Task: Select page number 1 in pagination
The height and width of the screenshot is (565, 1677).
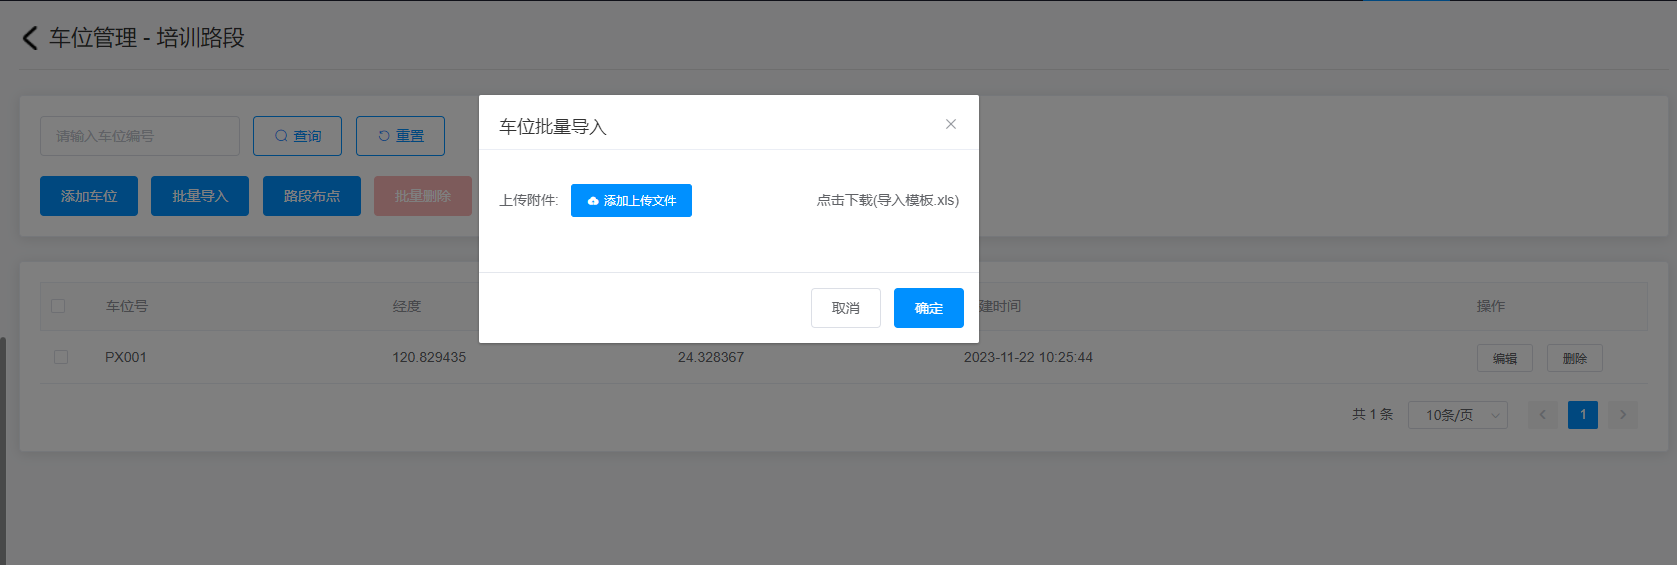Action: pyautogui.click(x=1582, y=415)
